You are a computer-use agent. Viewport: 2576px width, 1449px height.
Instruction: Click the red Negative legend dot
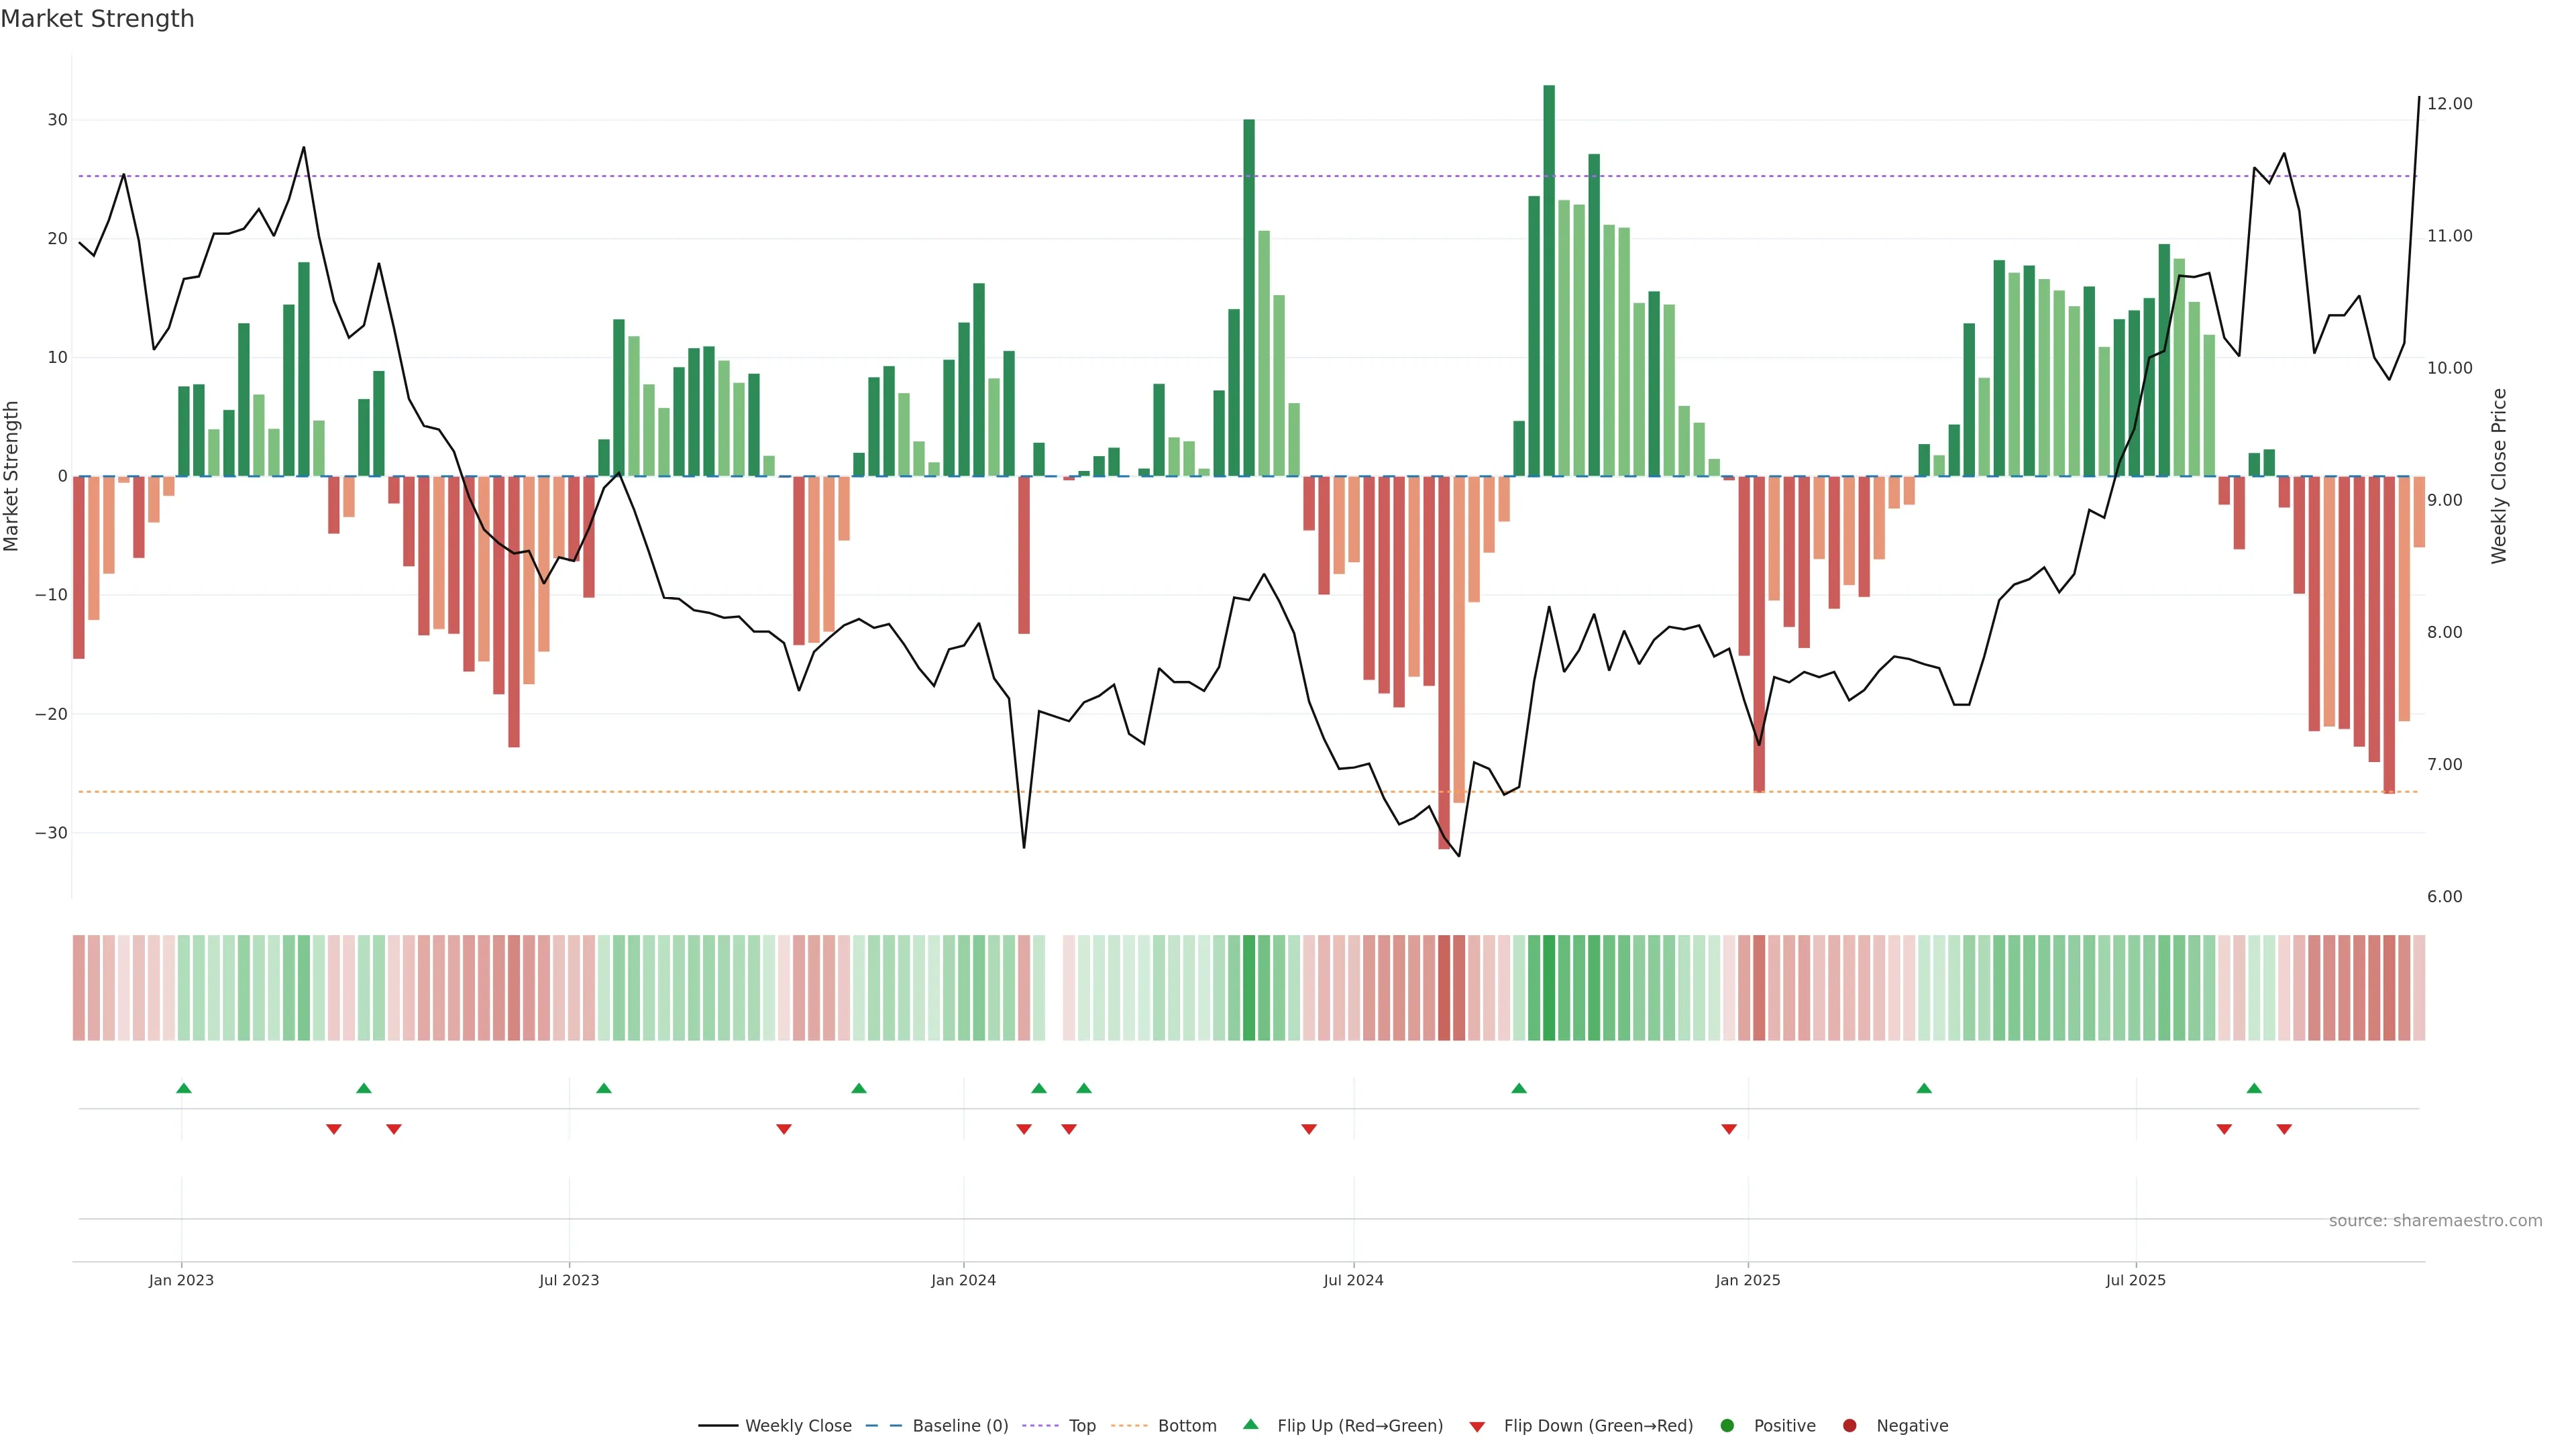pyautogui.click(x=1849, y=1426)
